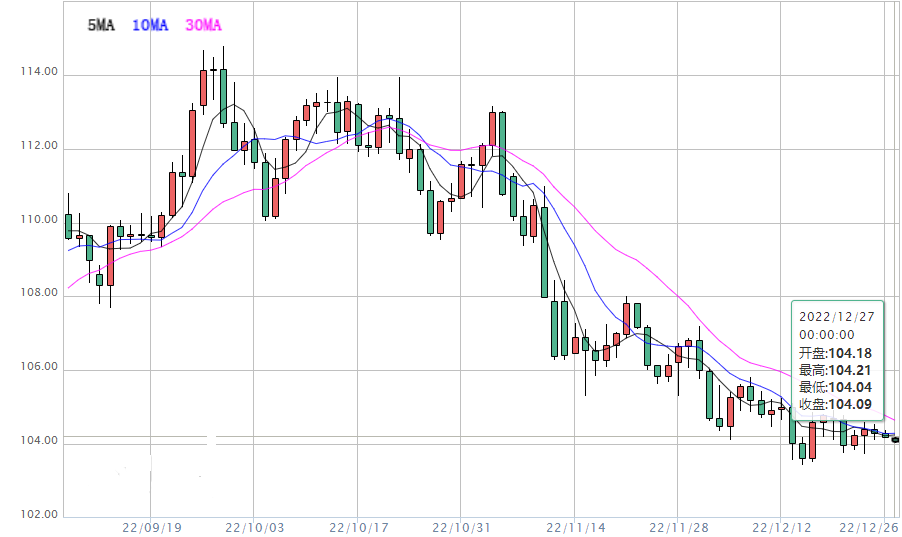Select the 22/12/12 date axis label
902x537 pixels.
(x=781, y=528)
